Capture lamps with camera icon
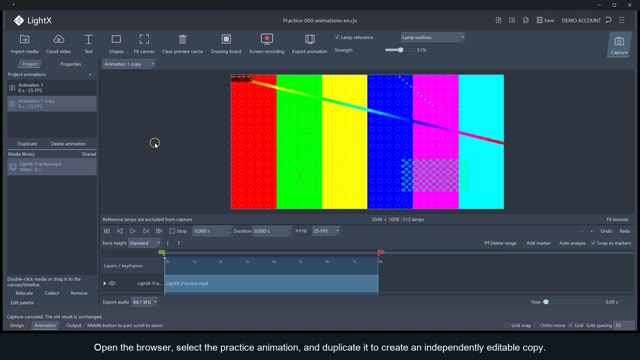The width and height of the screenshot is (640, 360). (x=619, y=45)
